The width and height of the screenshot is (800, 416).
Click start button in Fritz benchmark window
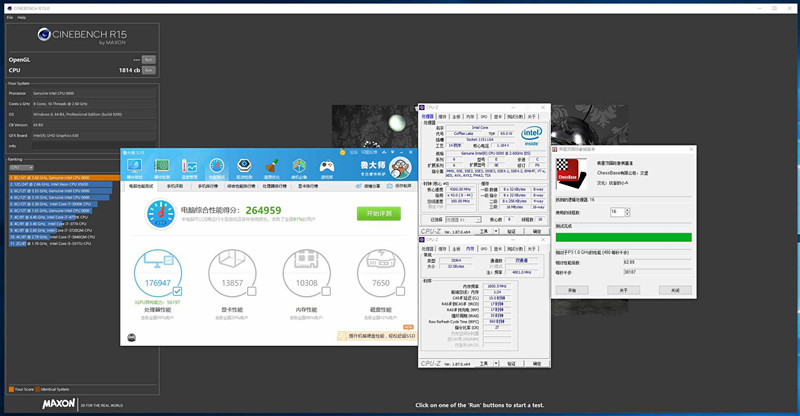572,290
